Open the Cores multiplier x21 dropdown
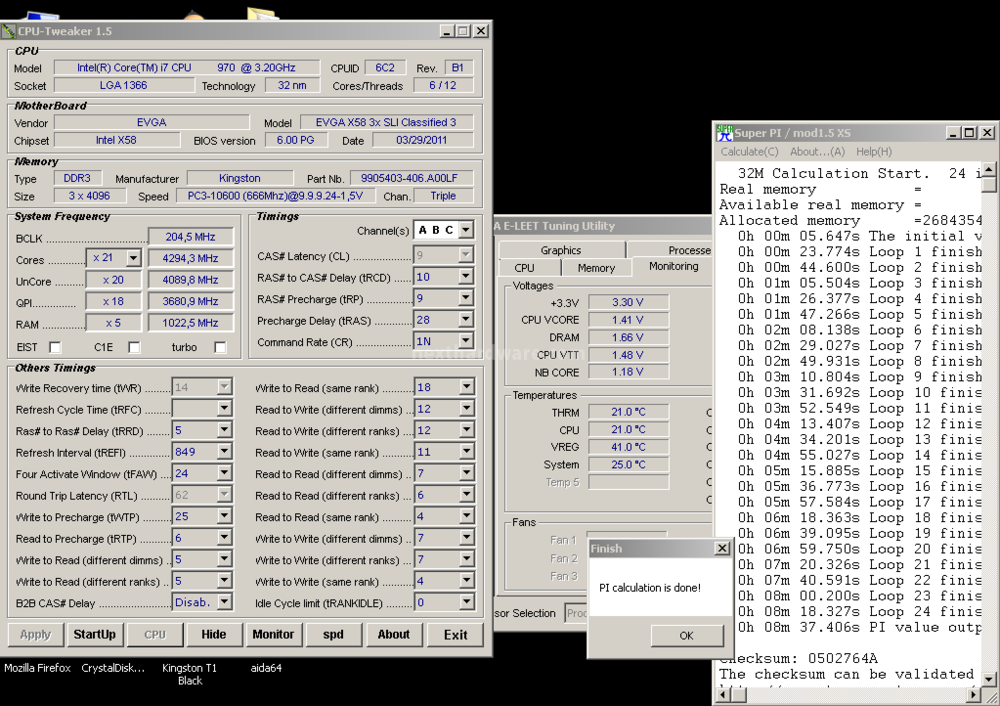 tap(133, 258)
